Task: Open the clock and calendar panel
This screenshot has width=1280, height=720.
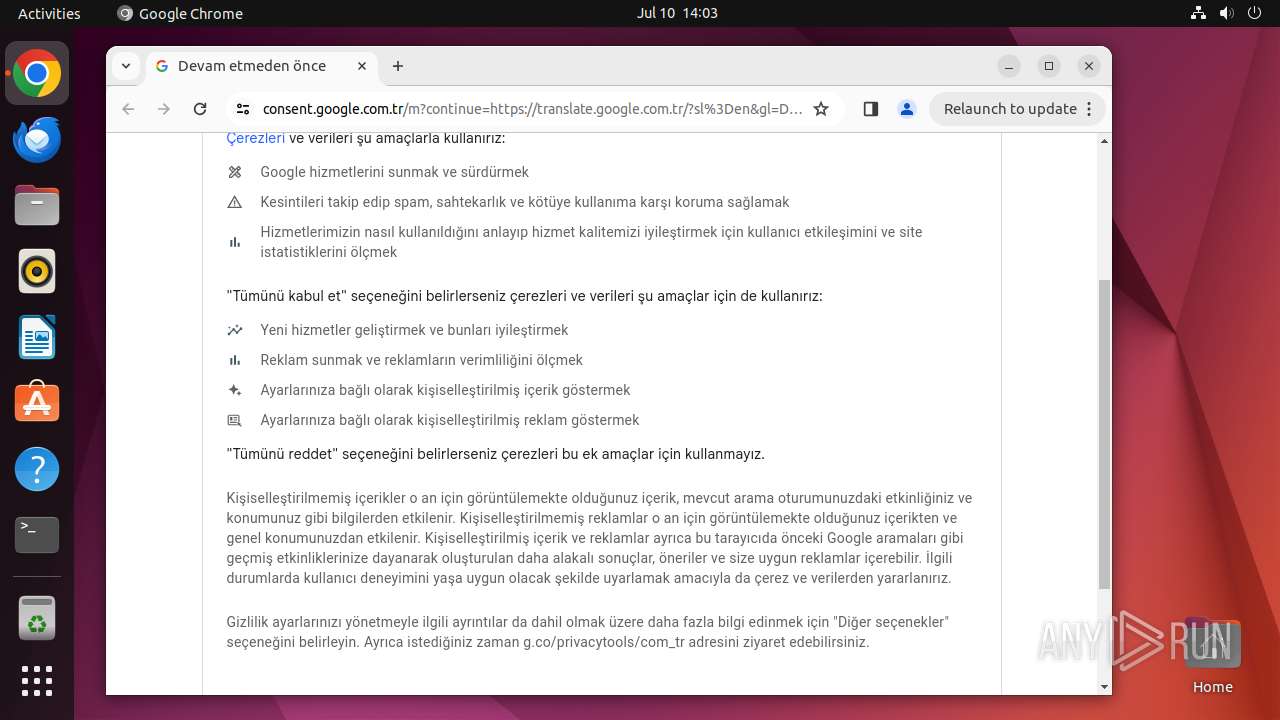Action: tap(677, 13)
